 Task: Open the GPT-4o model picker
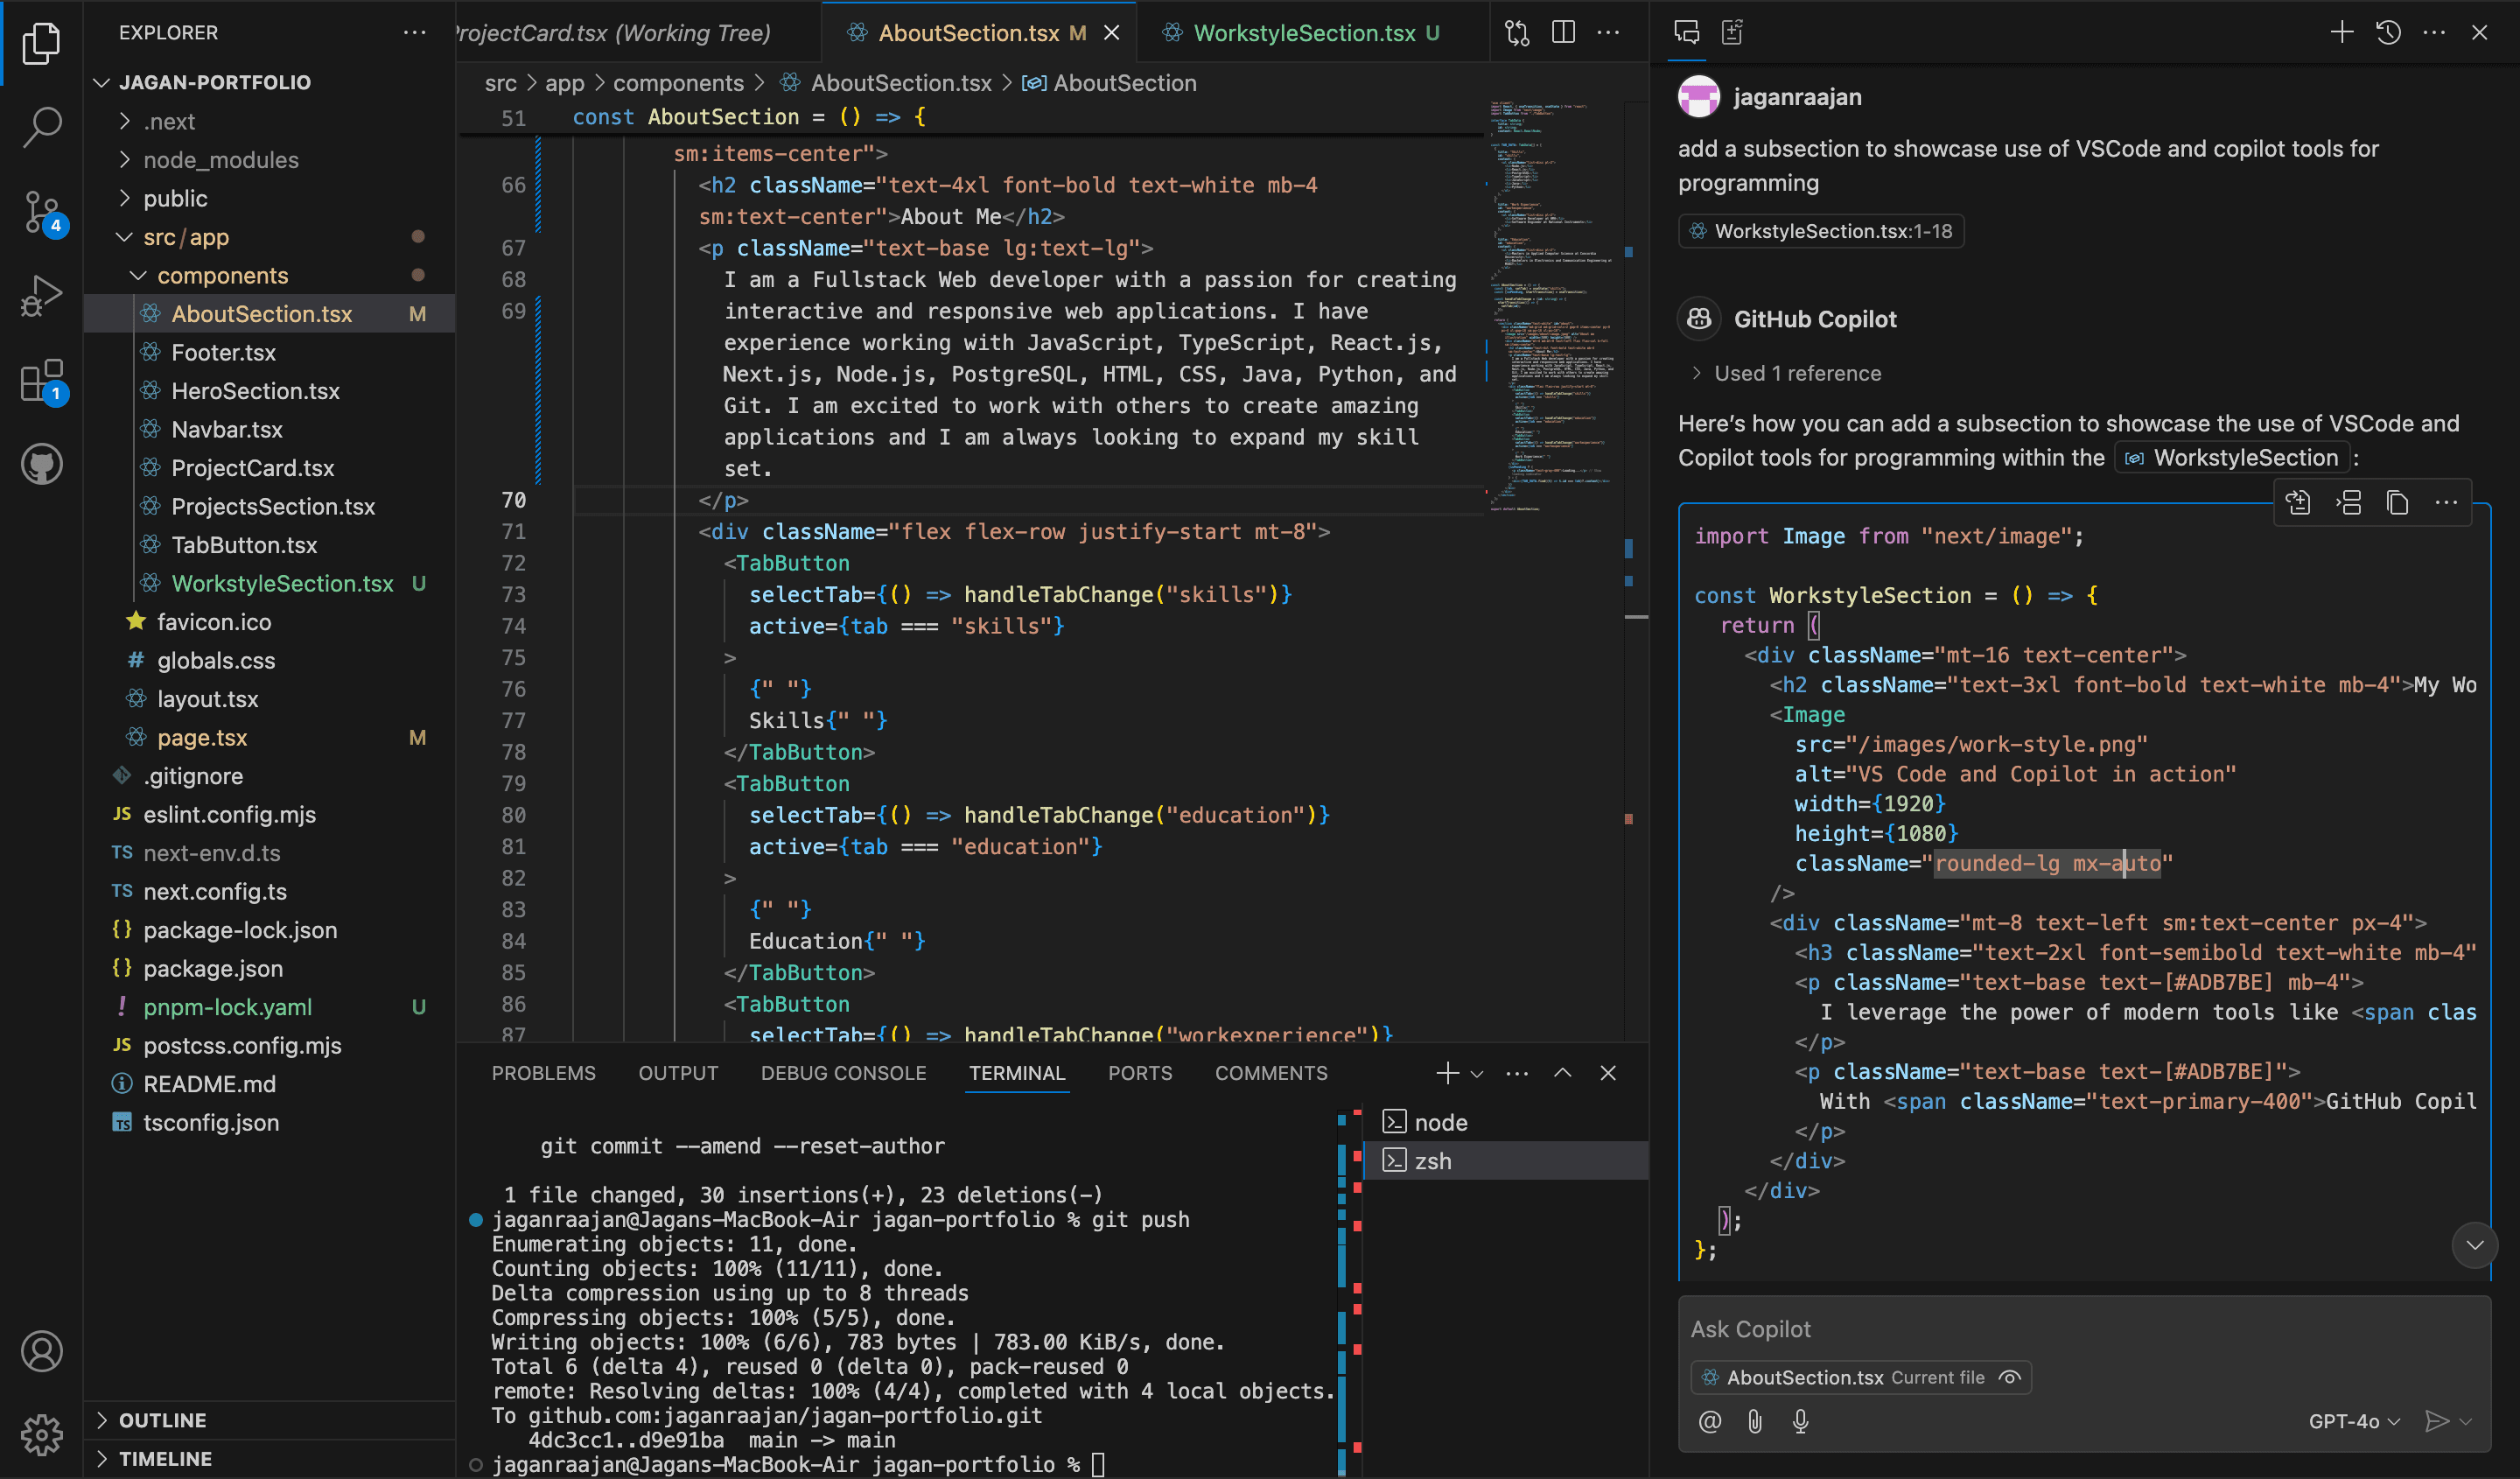pyautogui.click(x=2352, y=1421)
